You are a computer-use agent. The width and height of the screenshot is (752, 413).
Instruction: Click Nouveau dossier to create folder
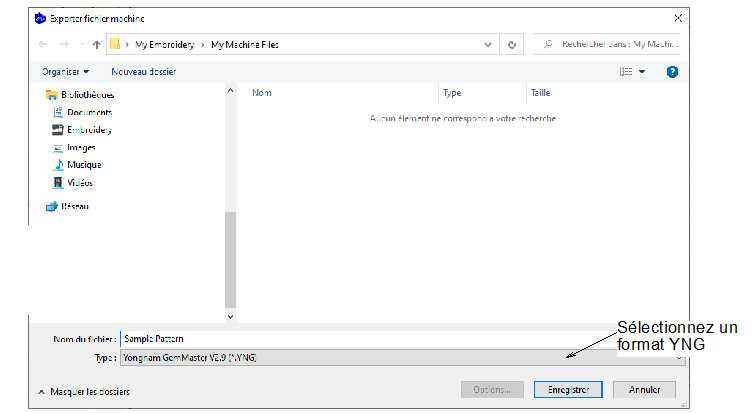pos(143,72)
